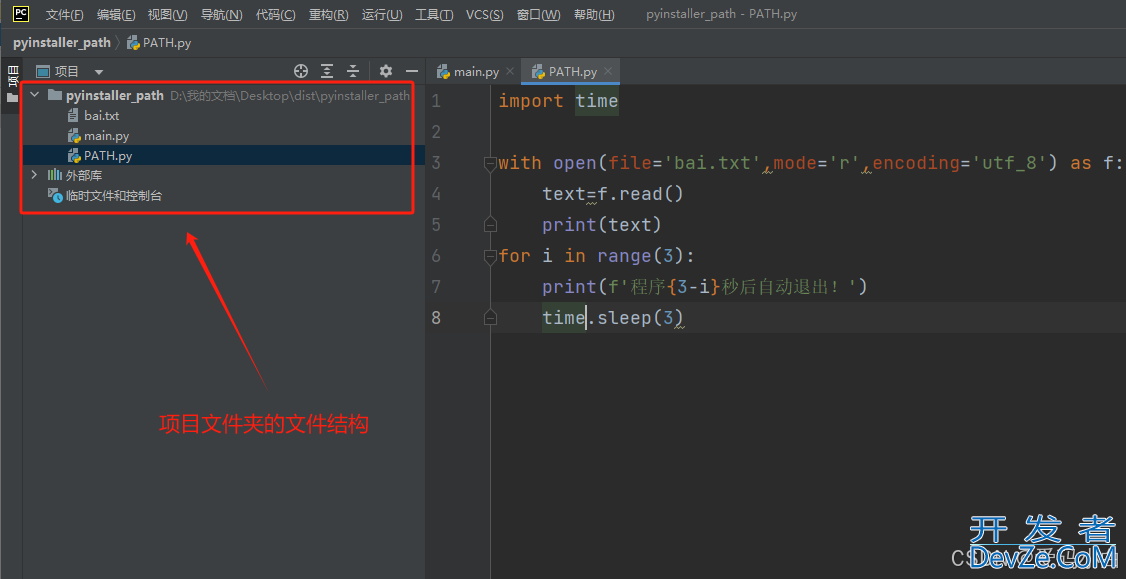Click line number 4 in gutter
Screen dimensions: 1126x579
click(436, 194)
